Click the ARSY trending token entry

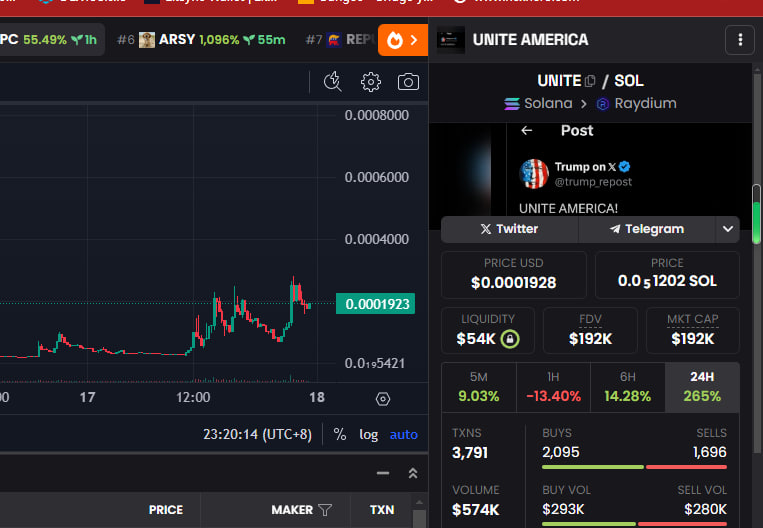201,40
